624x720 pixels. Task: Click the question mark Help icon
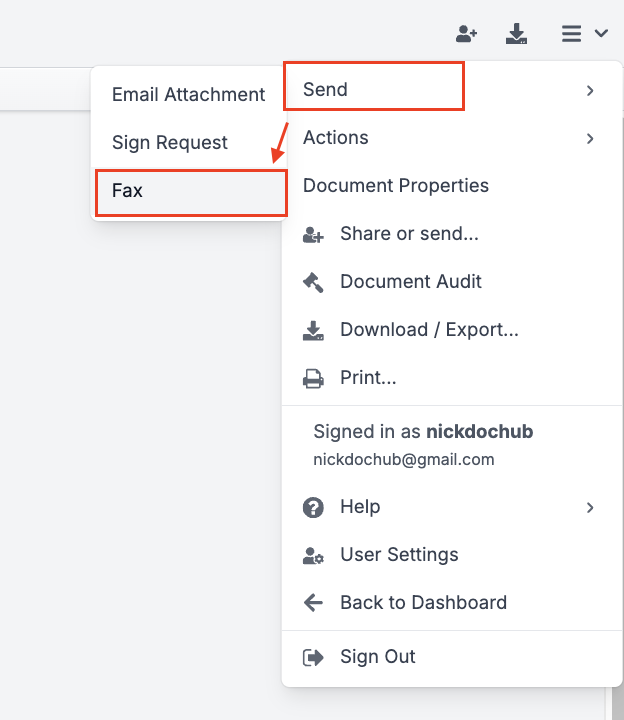pyautogui.click(x=313, y=507)
